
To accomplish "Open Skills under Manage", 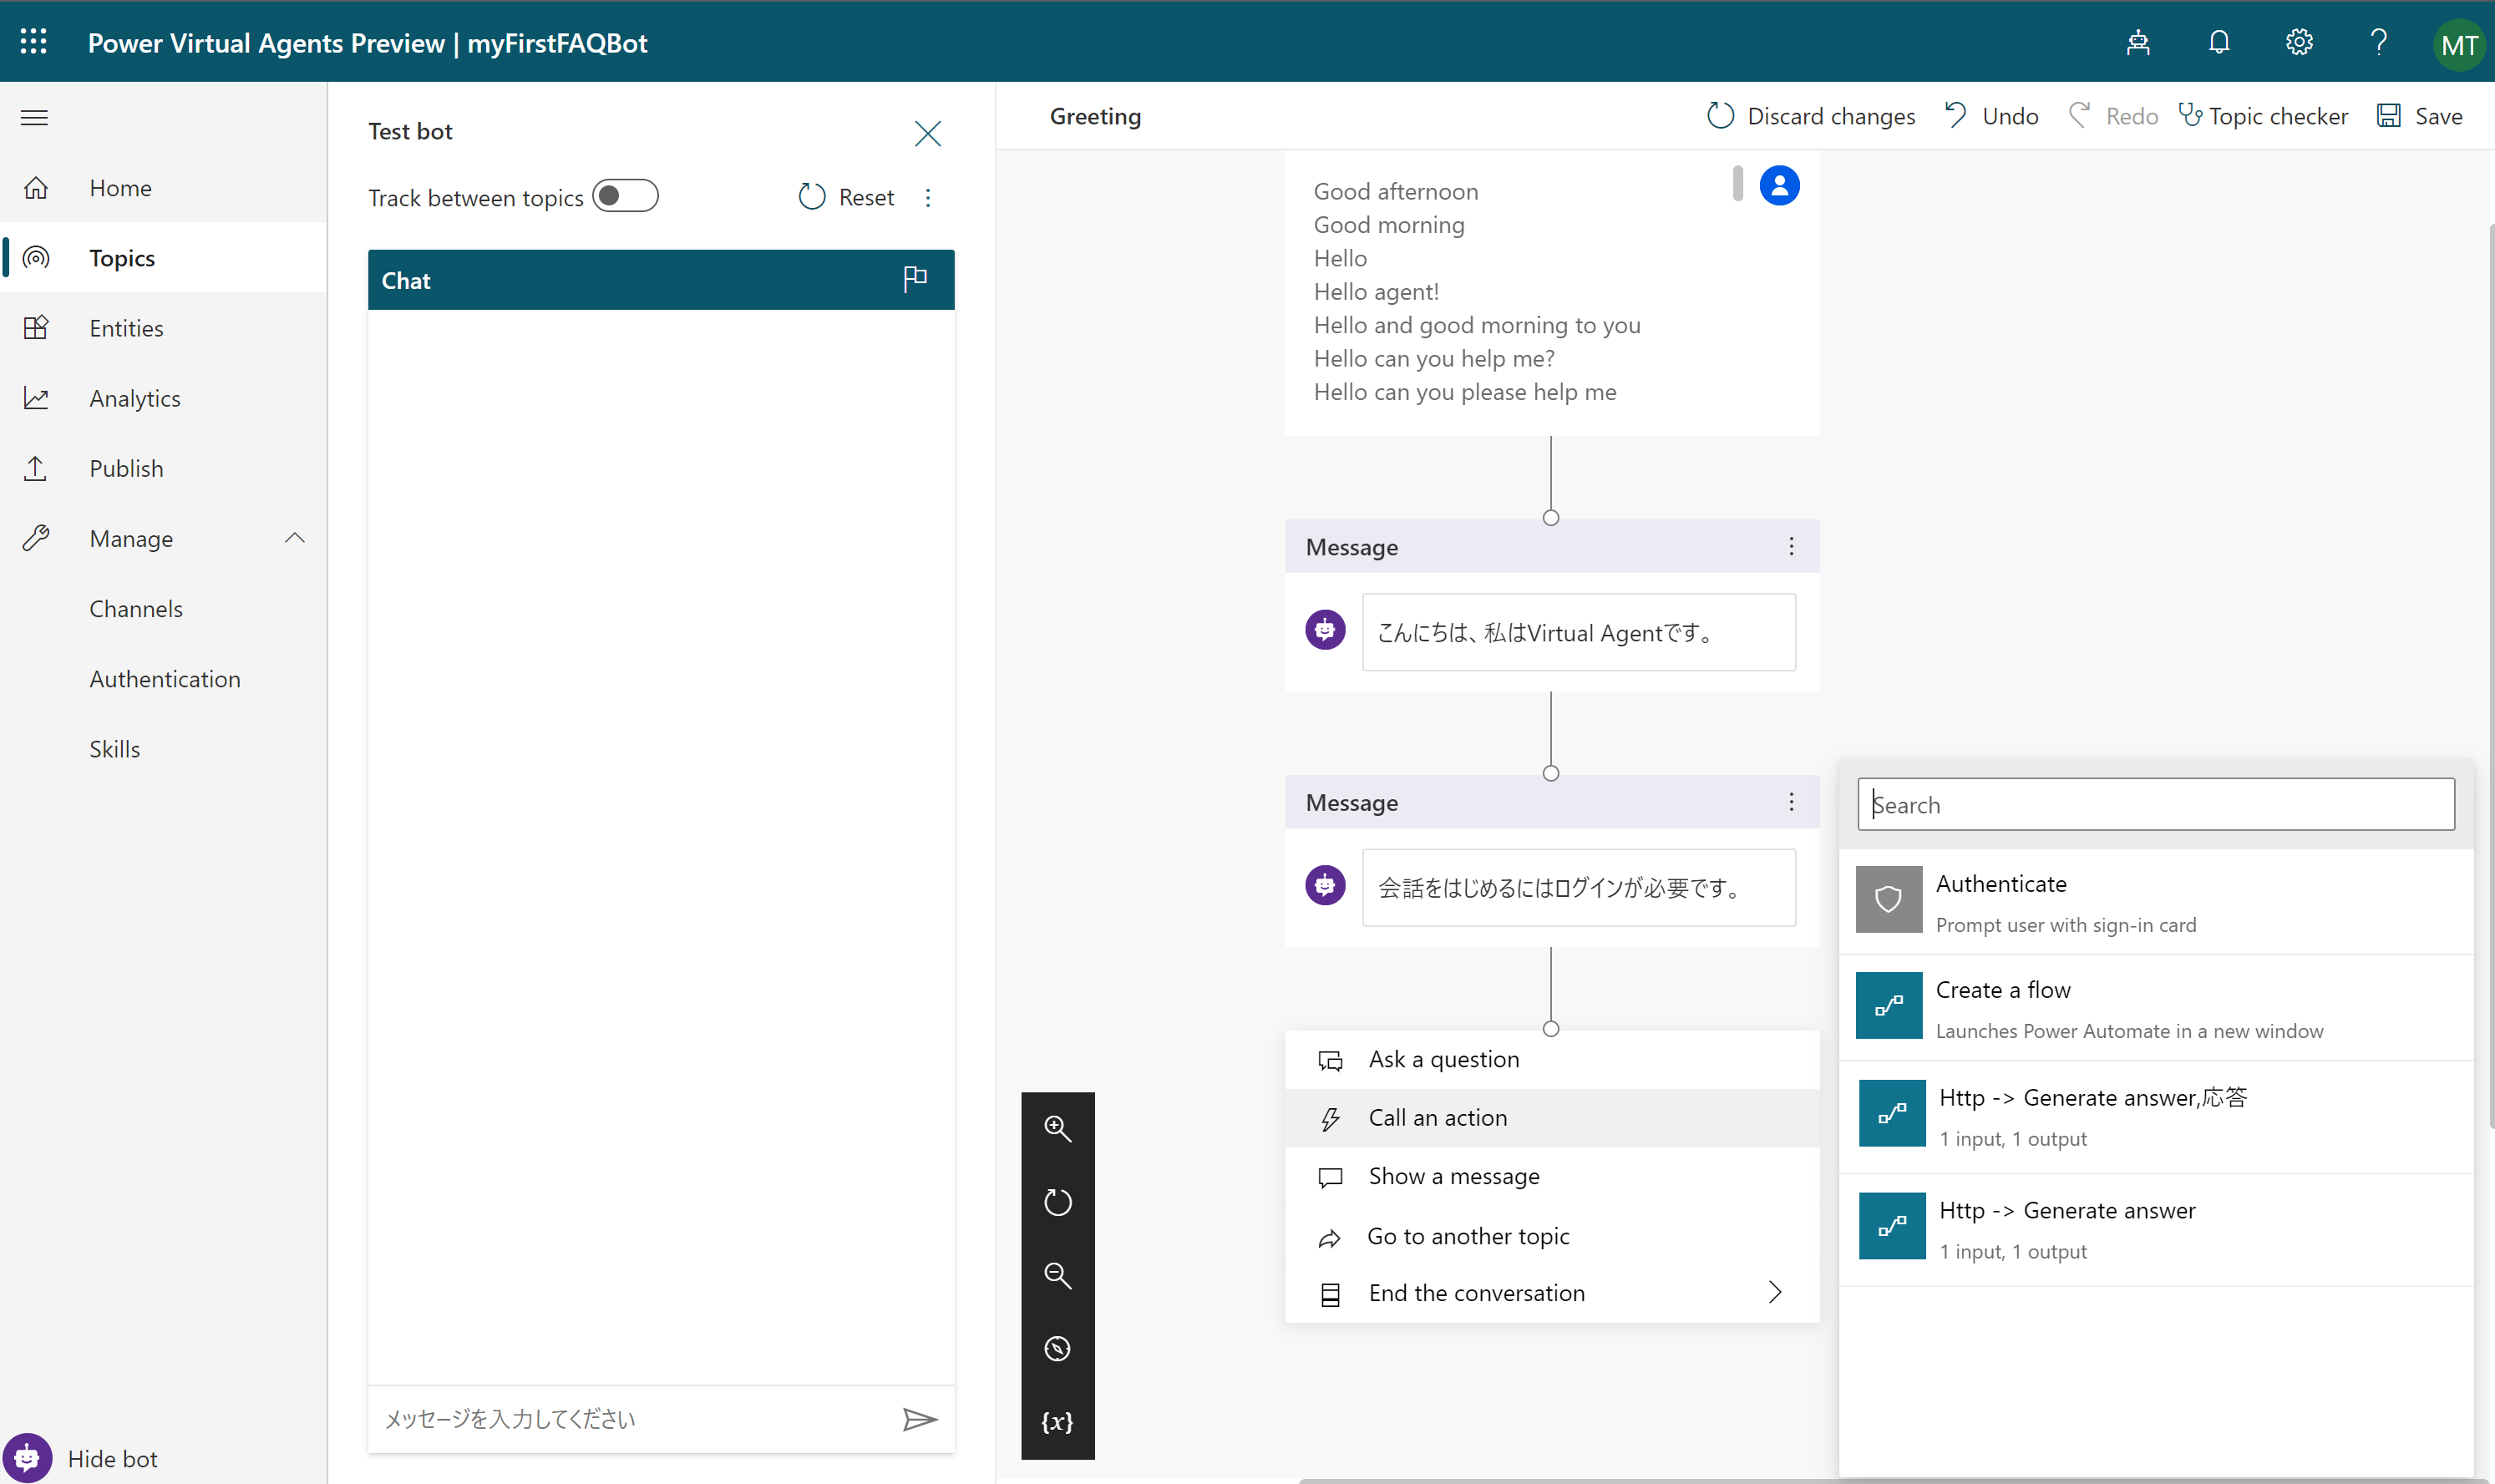I will tap(115, 749).
